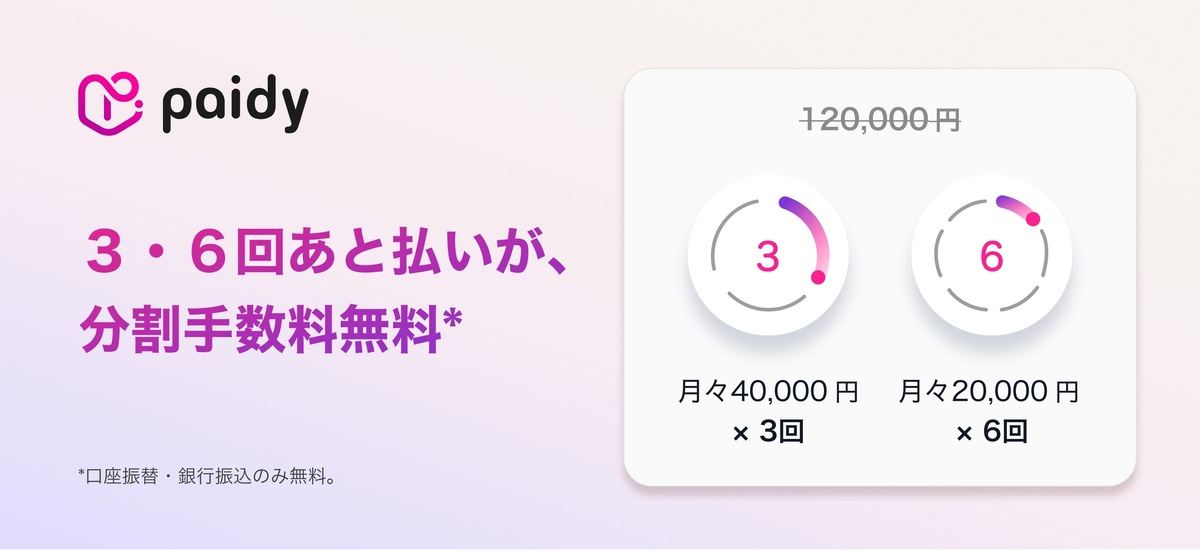Click the 月々20,000 円 monthly amount

point(989,391)
